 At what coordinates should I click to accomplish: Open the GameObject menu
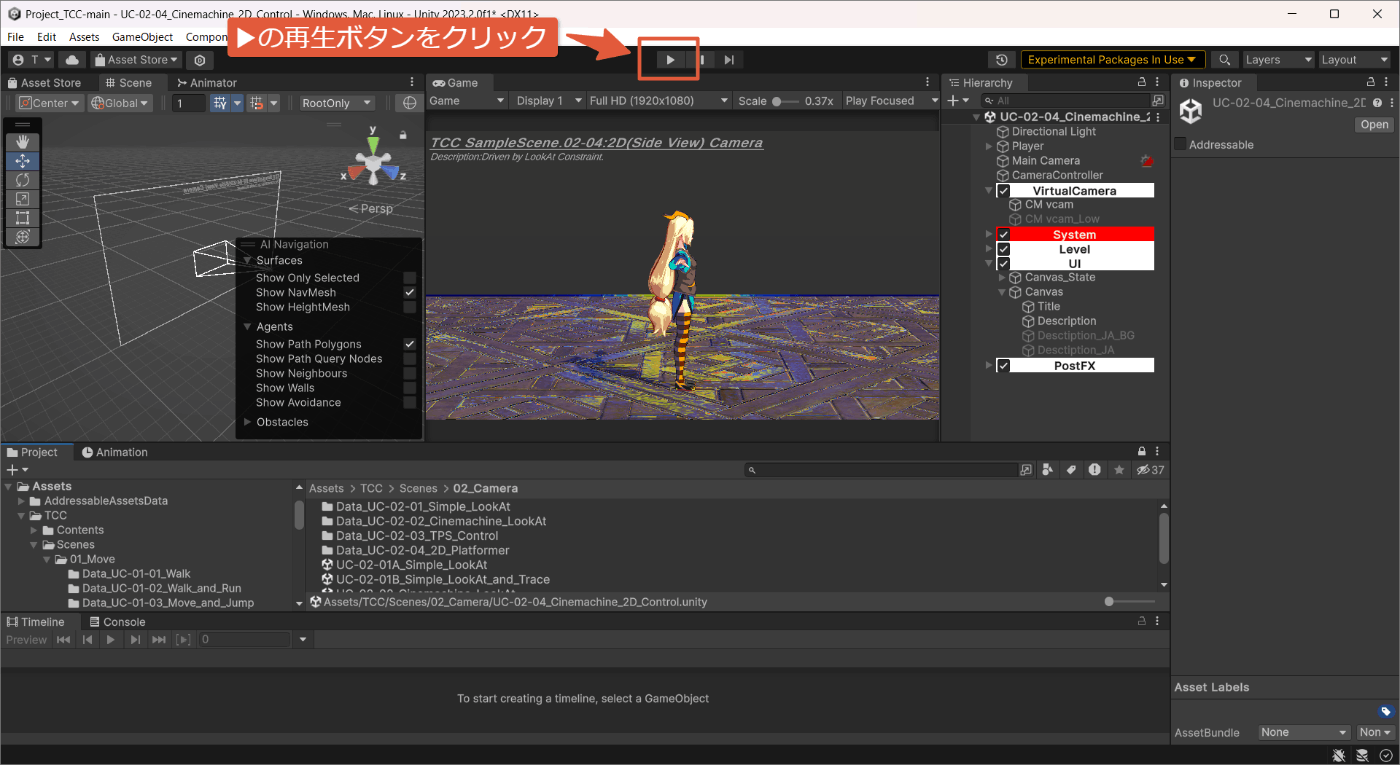point(142,37)
